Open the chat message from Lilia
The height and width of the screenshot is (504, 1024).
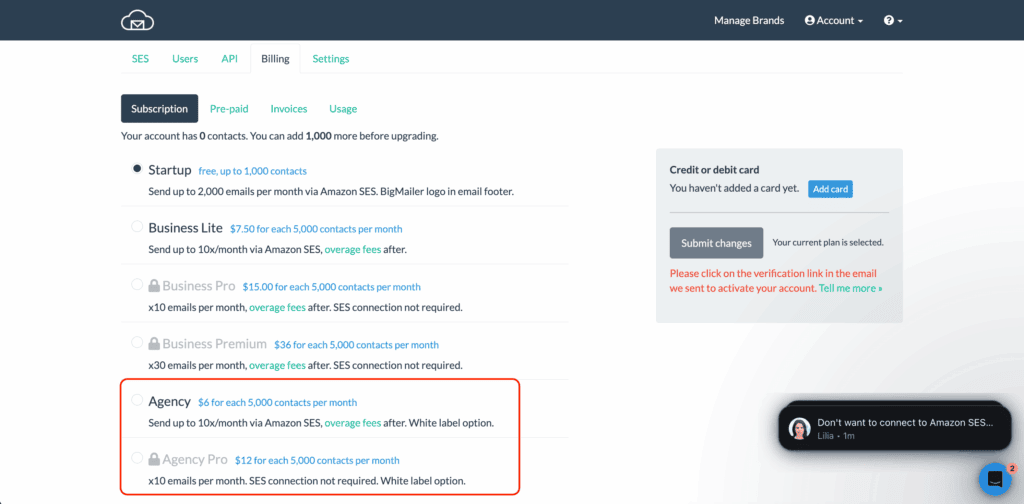point(895,428)
